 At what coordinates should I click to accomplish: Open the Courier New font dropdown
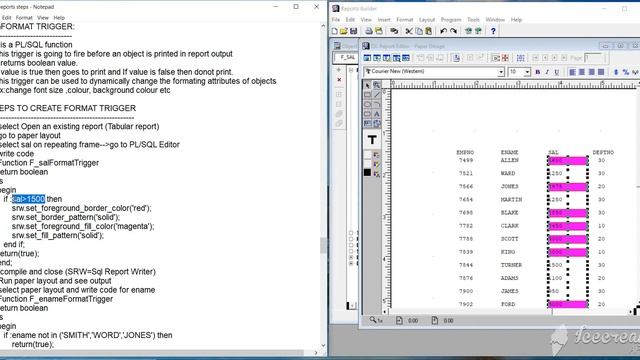[501, 72]
